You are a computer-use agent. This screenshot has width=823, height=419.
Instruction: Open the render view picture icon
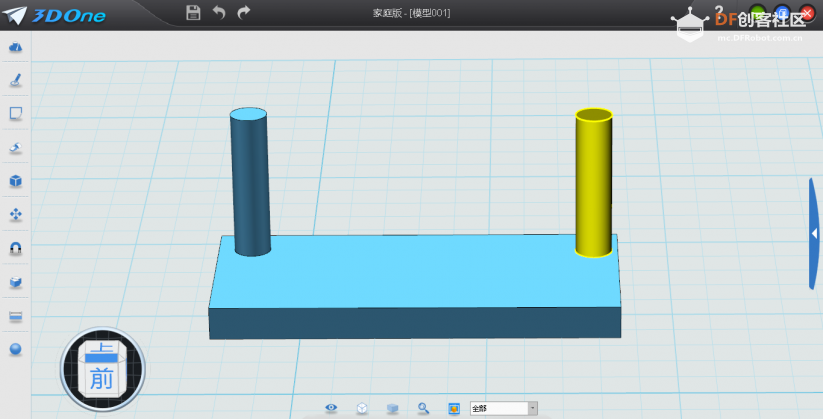click(454, 408)
